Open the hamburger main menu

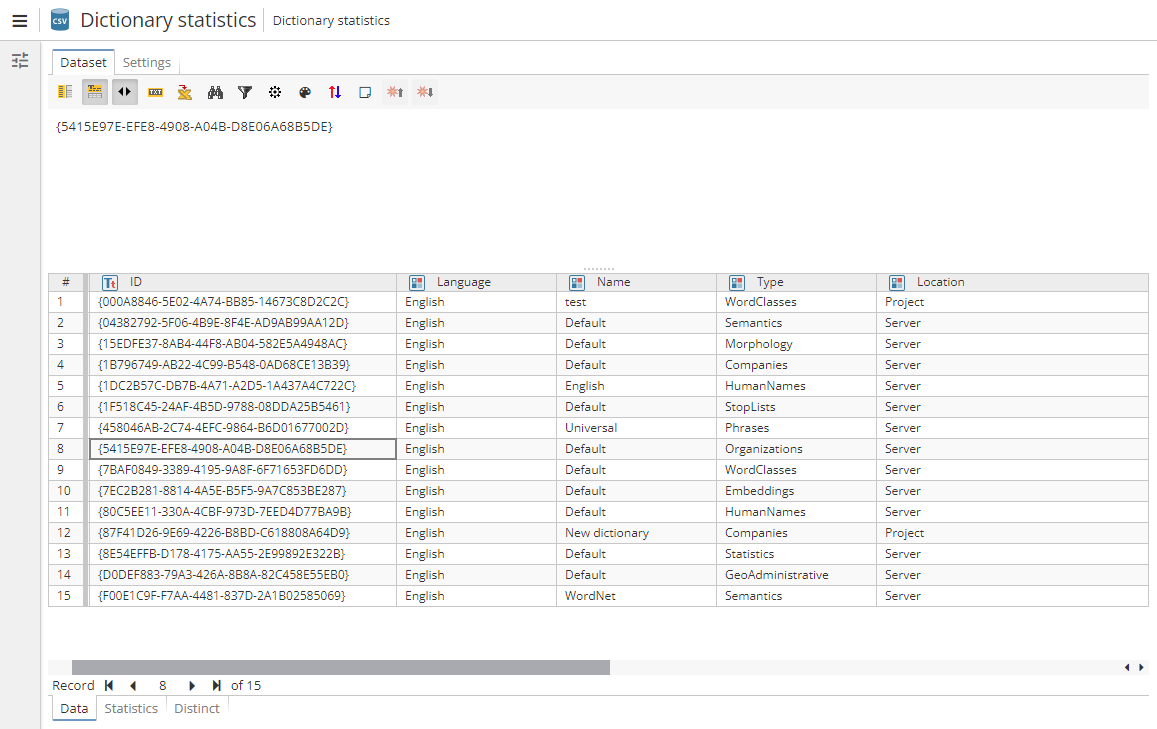tap(19, 21)
